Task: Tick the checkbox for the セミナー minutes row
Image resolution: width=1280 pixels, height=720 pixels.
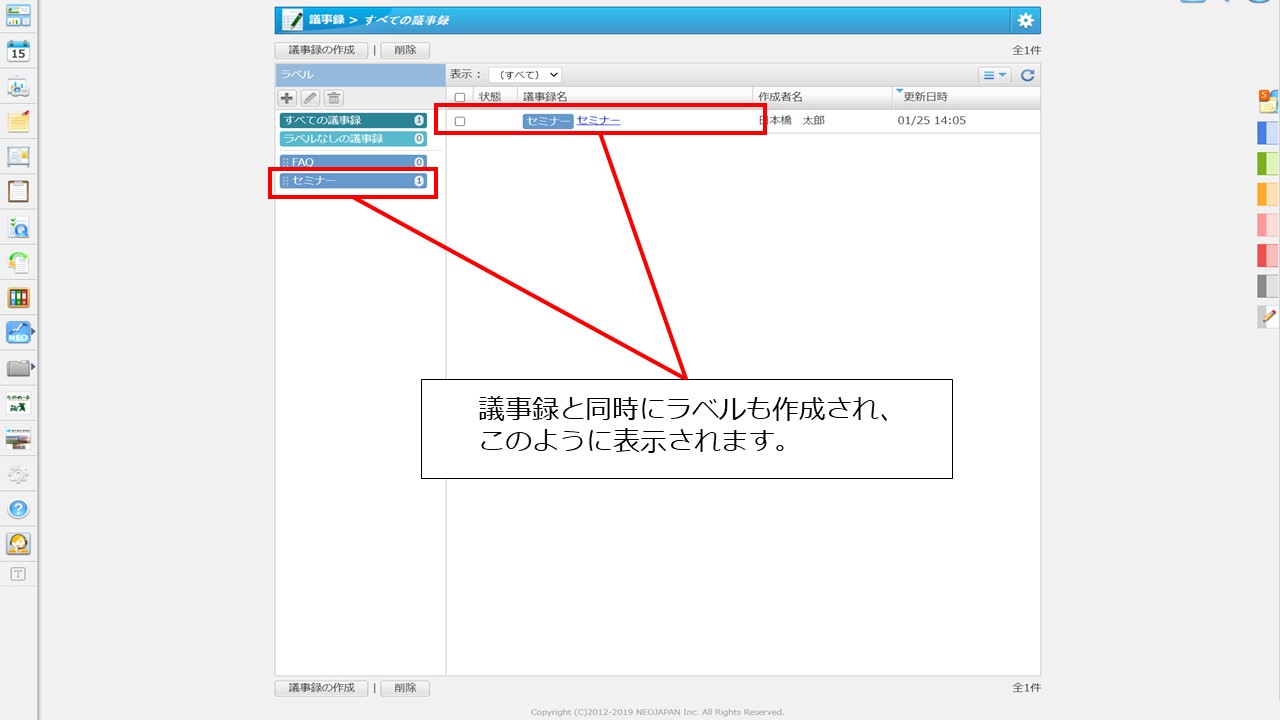Action: [460, 121]
